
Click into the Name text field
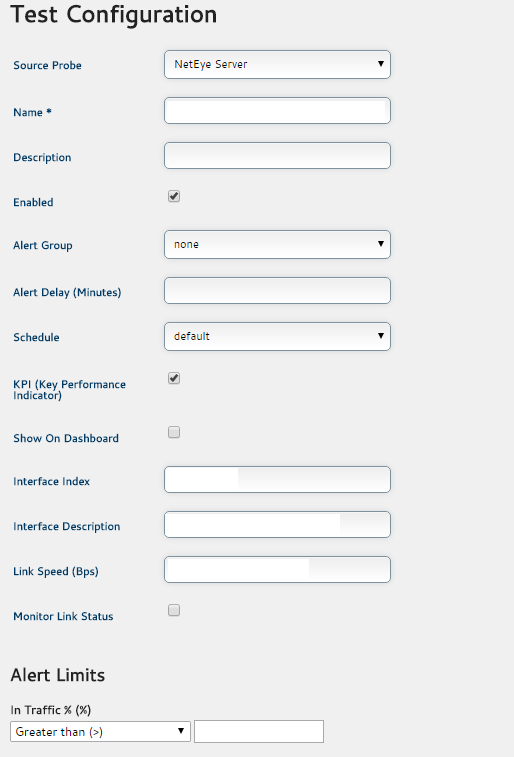[277, 111]
